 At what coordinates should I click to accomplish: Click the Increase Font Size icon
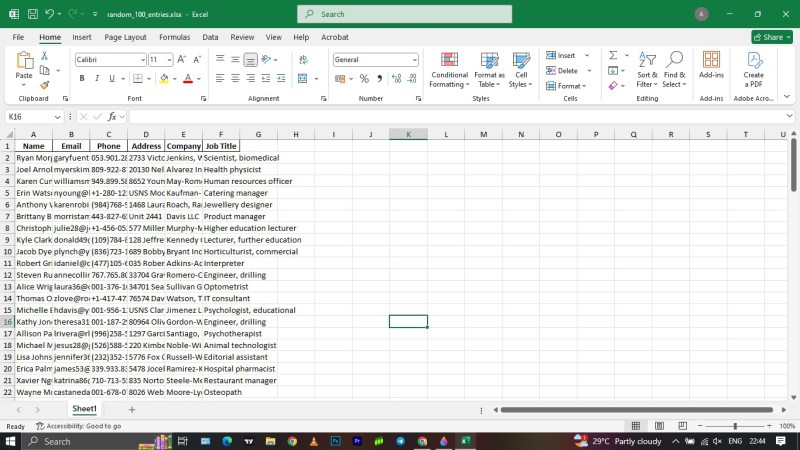pyautogui.click(x=183, y=60)
